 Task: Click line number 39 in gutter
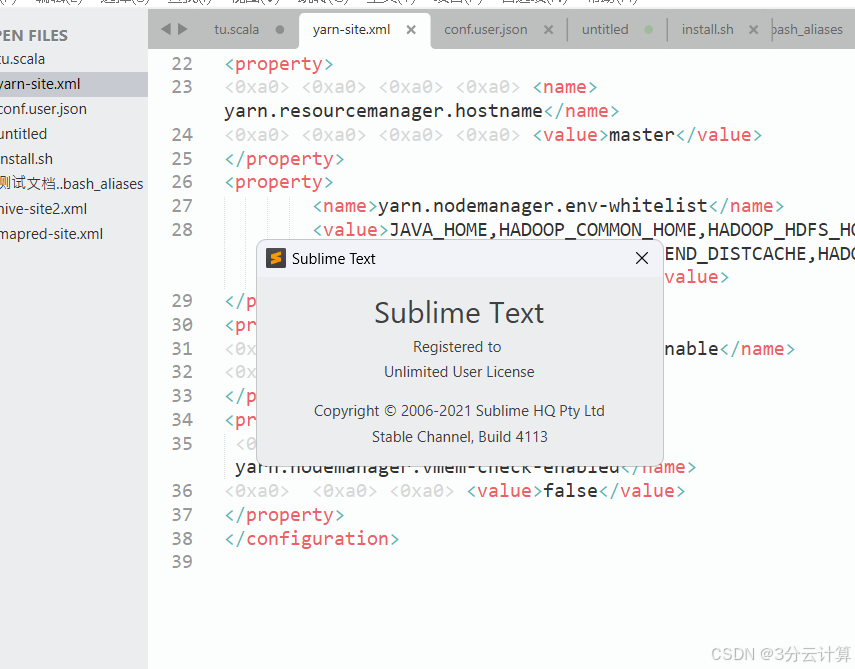click(182, 562)
